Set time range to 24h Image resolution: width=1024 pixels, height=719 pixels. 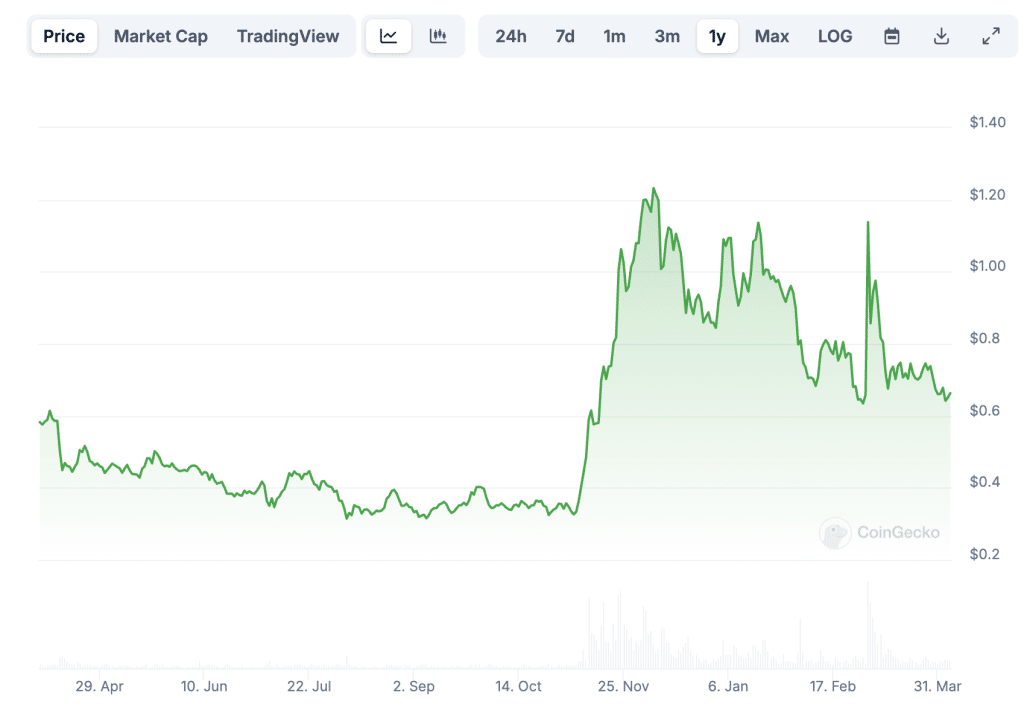(511, 36)
